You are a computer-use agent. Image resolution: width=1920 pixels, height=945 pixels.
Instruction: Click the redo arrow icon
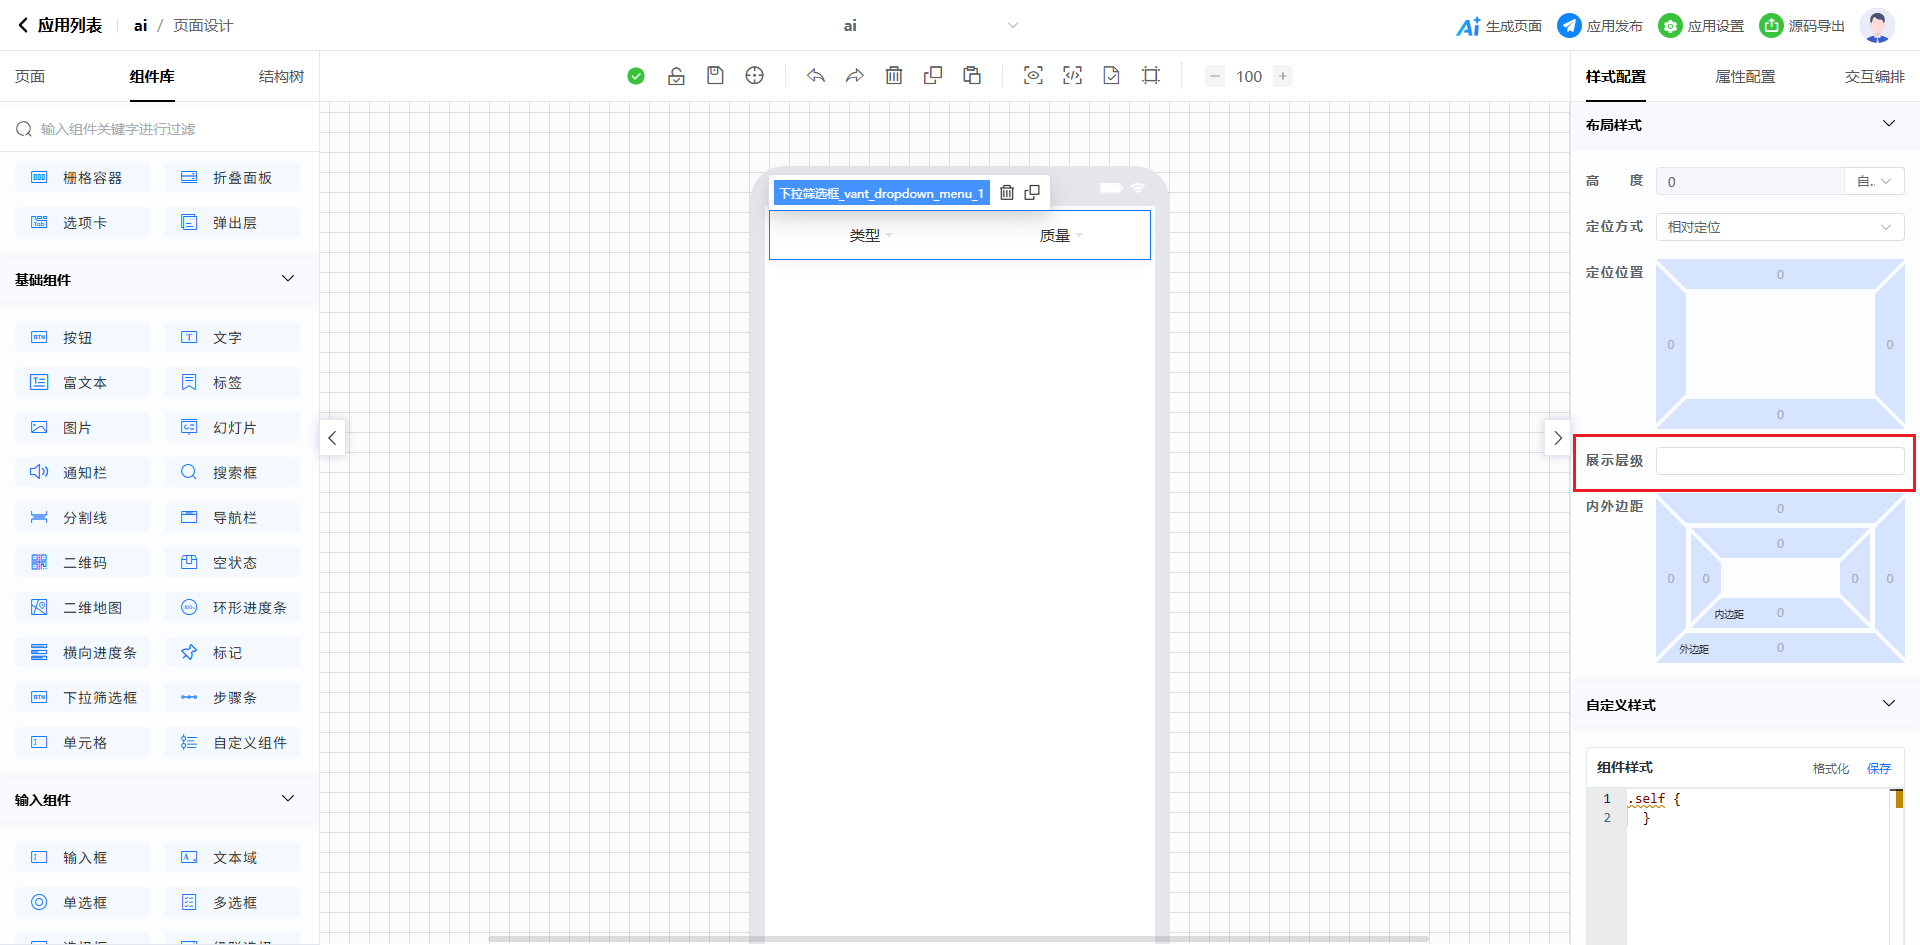(854, 76)
